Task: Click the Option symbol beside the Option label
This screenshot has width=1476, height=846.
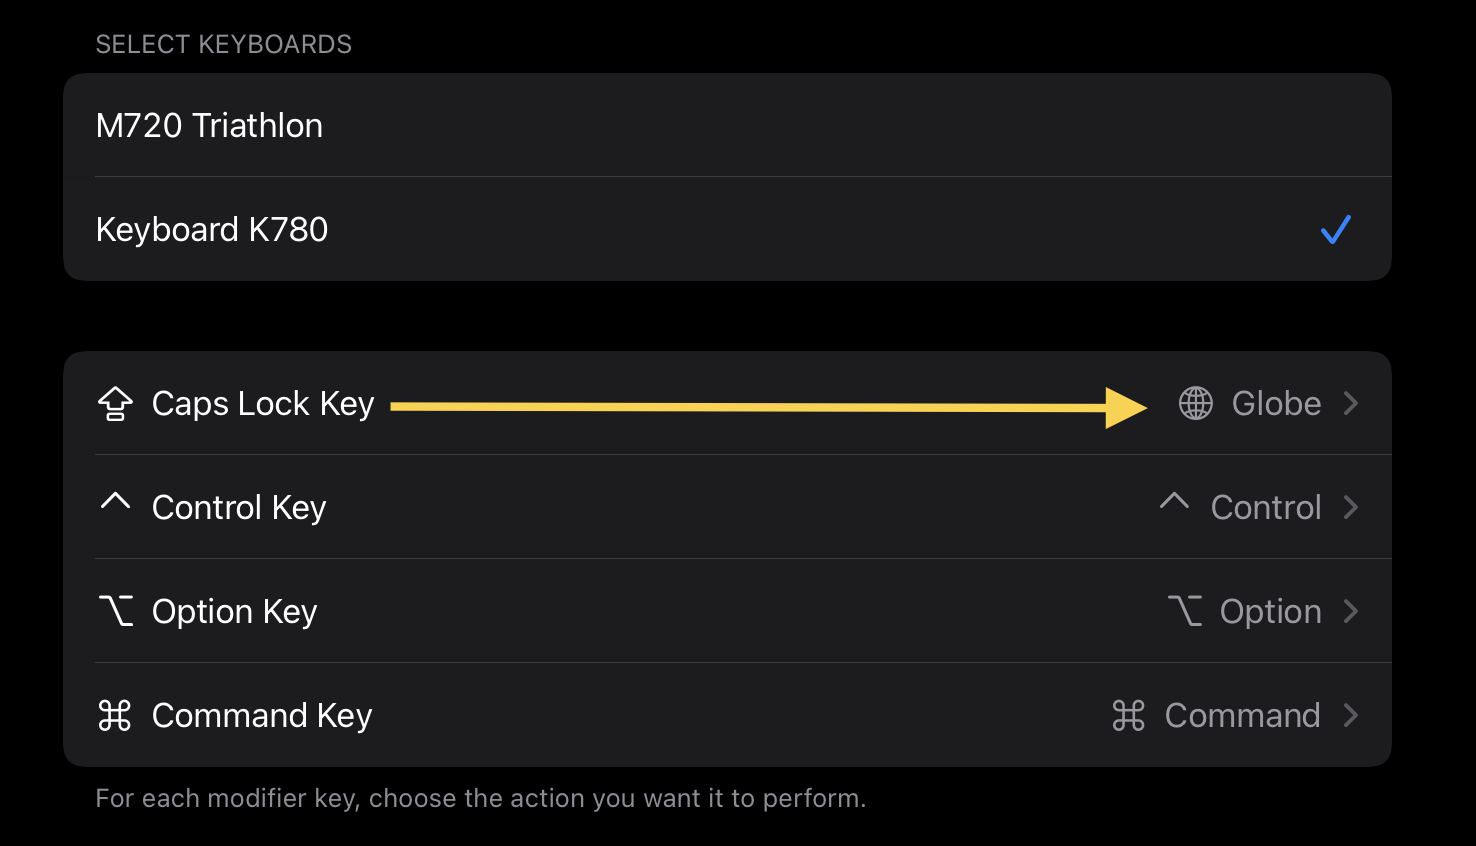Action: [x=1185, y=611]
